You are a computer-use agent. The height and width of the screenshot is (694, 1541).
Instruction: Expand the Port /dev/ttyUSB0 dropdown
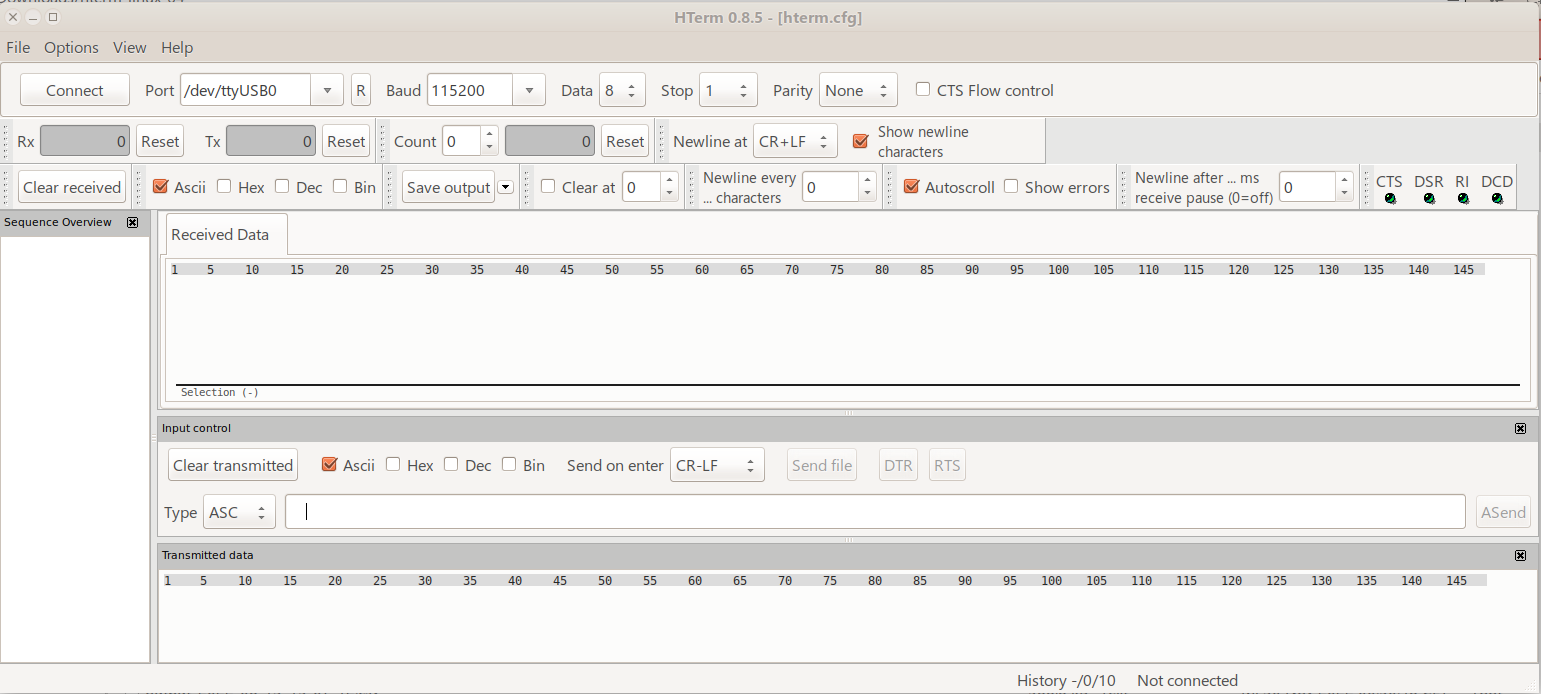326,90
